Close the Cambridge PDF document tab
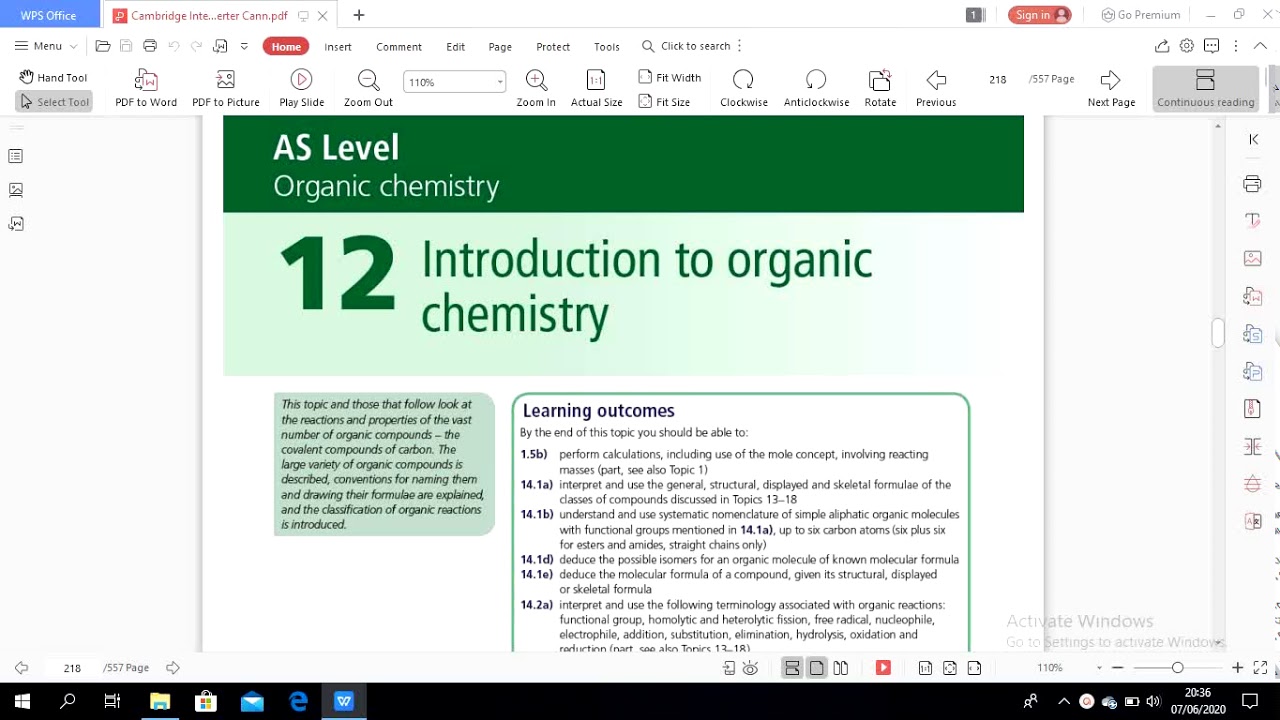The width and height of the screenshot is (1280, 720). point(322,15)
